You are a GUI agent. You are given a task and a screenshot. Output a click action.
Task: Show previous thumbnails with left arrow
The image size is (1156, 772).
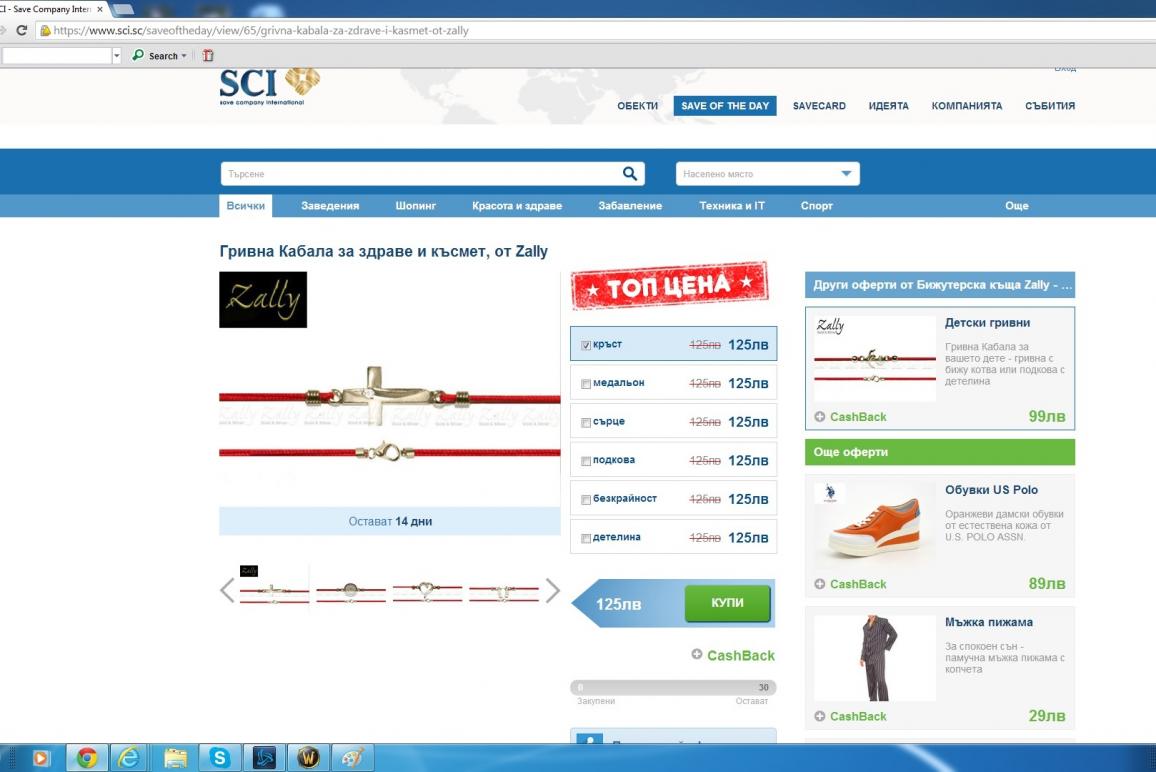227,590
